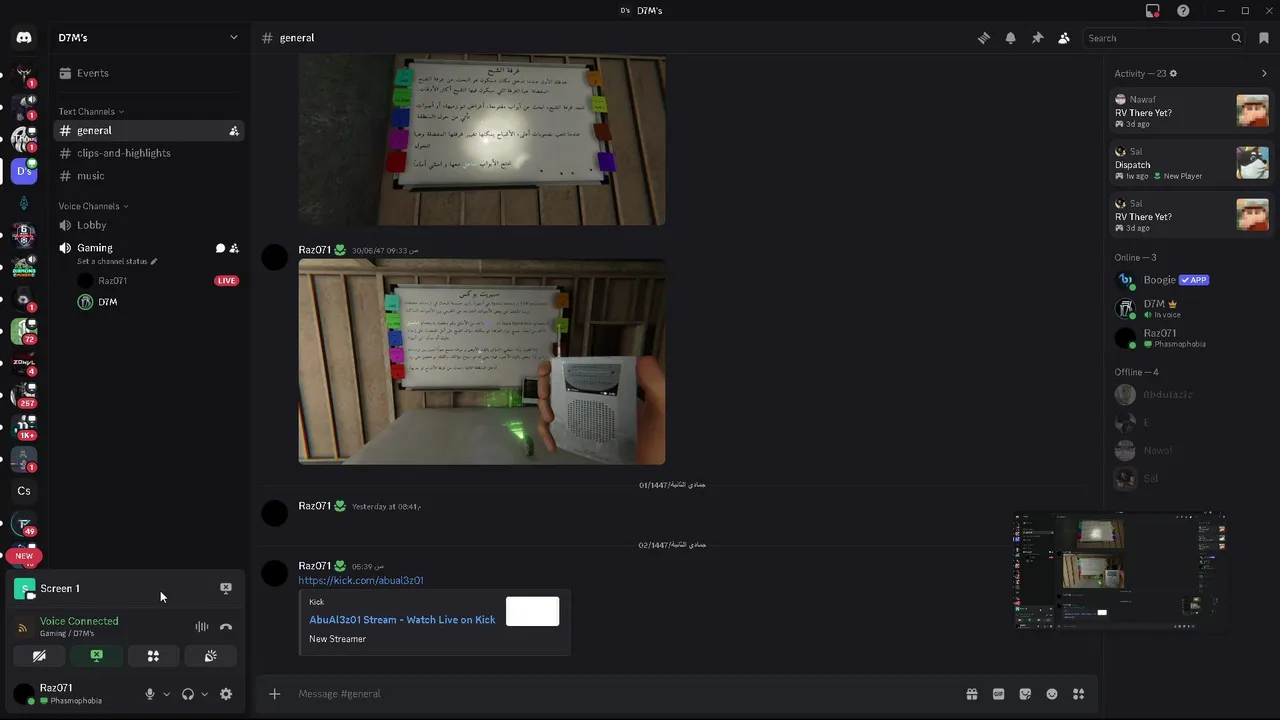Open Discord direct messages home icon
1280x720 pixels.
[24, 38]
